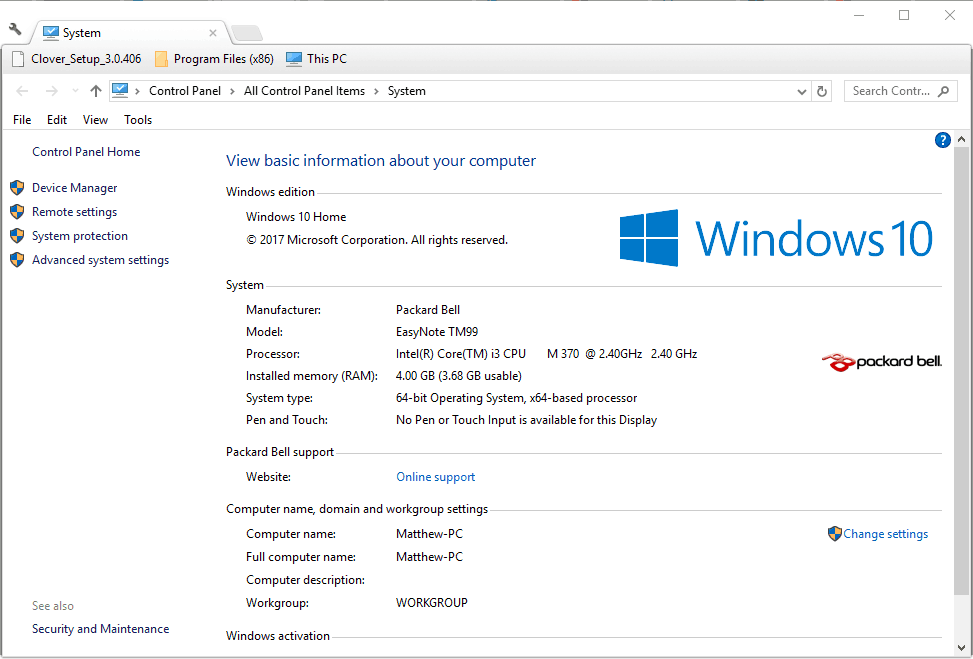Click the Packard Bell logo

click(881, 361)
